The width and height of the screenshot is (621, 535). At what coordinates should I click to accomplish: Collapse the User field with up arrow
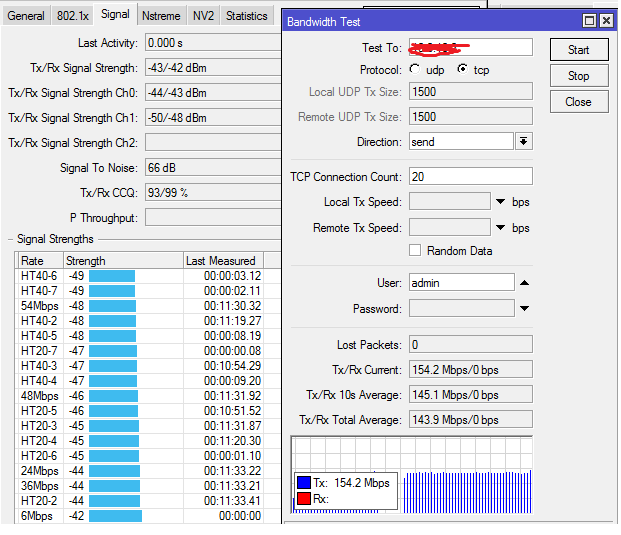tap(524, 283)
